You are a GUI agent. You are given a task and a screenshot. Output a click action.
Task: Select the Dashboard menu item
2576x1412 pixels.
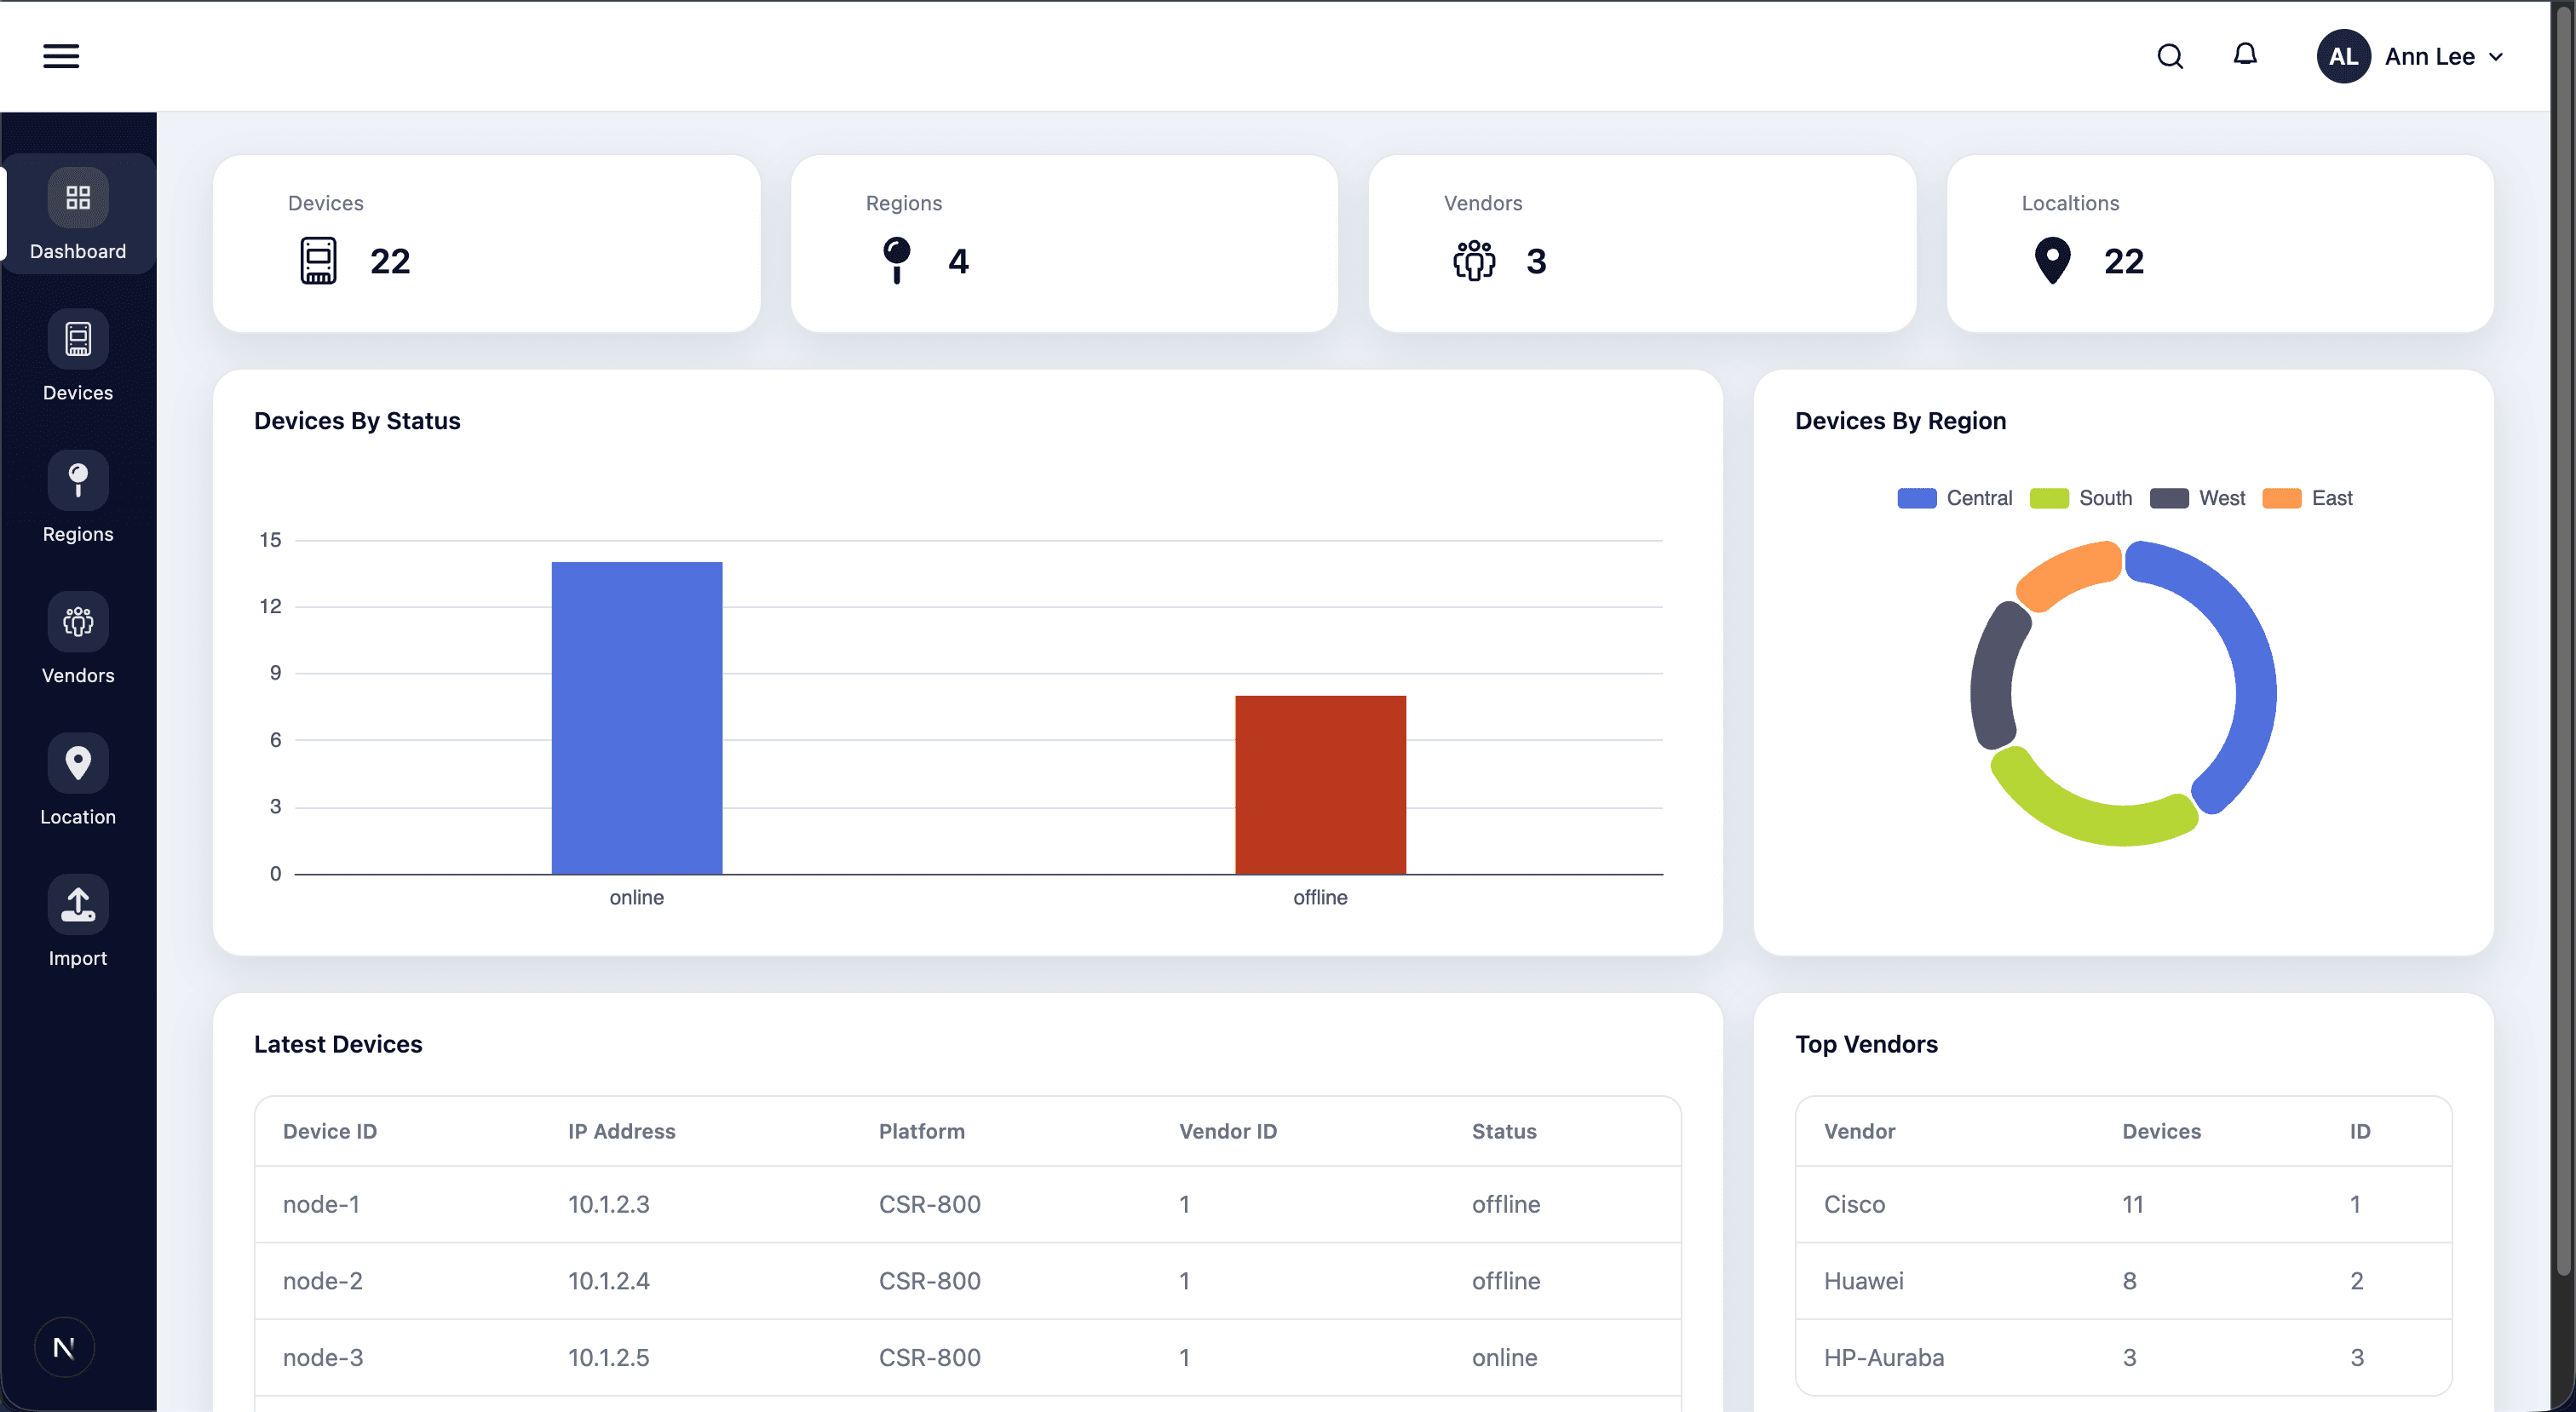click(78, 216)
